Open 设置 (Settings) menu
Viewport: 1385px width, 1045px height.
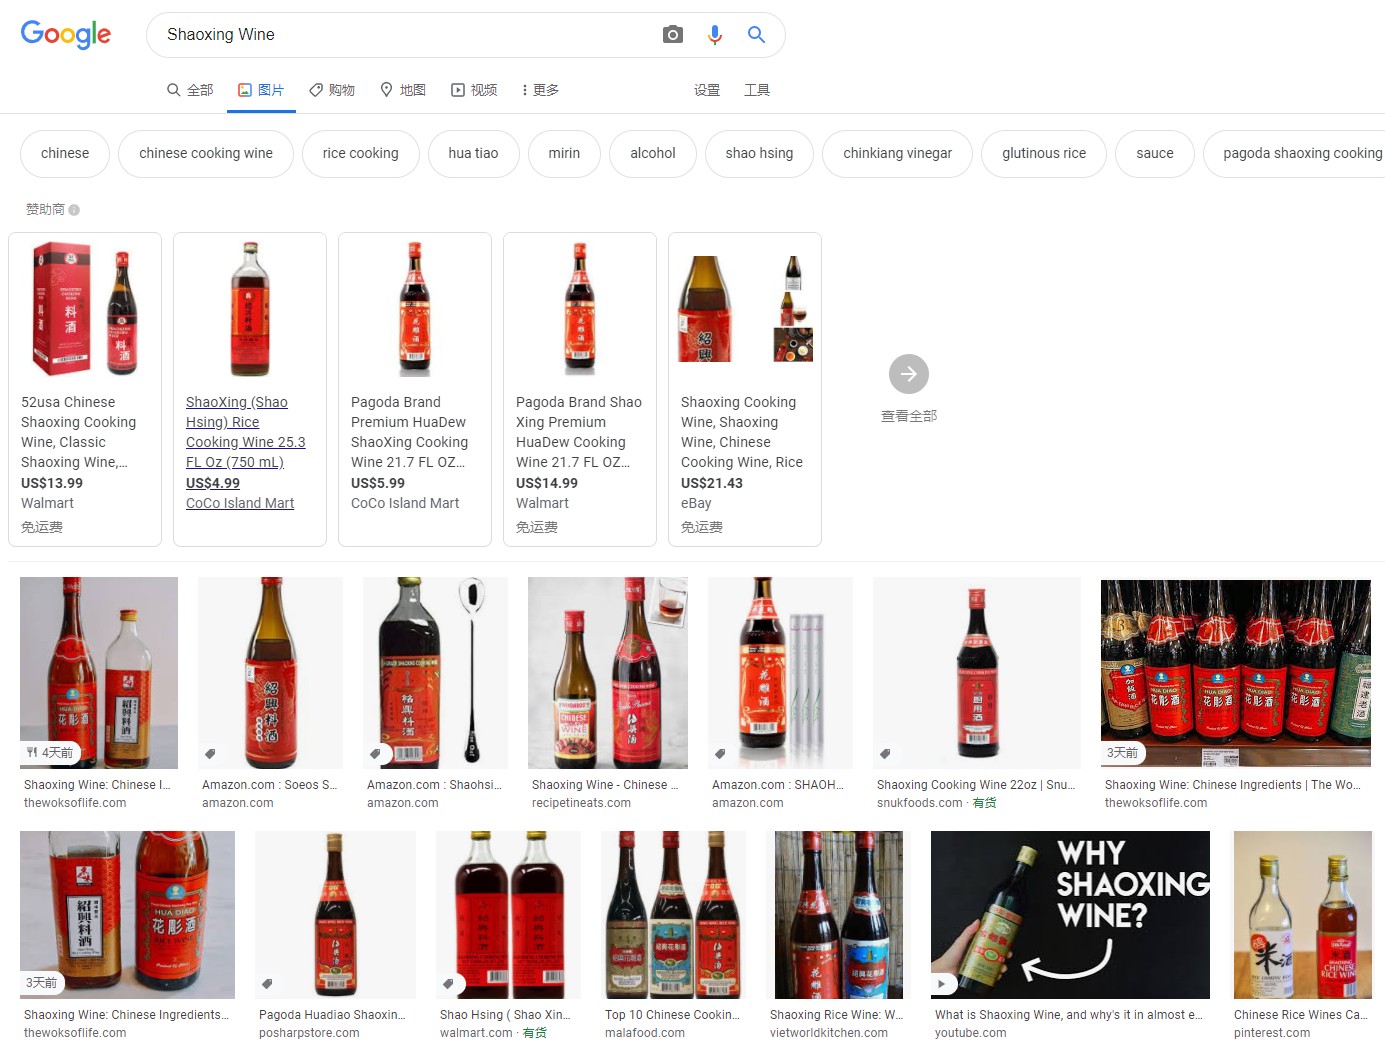coord(707,90)
